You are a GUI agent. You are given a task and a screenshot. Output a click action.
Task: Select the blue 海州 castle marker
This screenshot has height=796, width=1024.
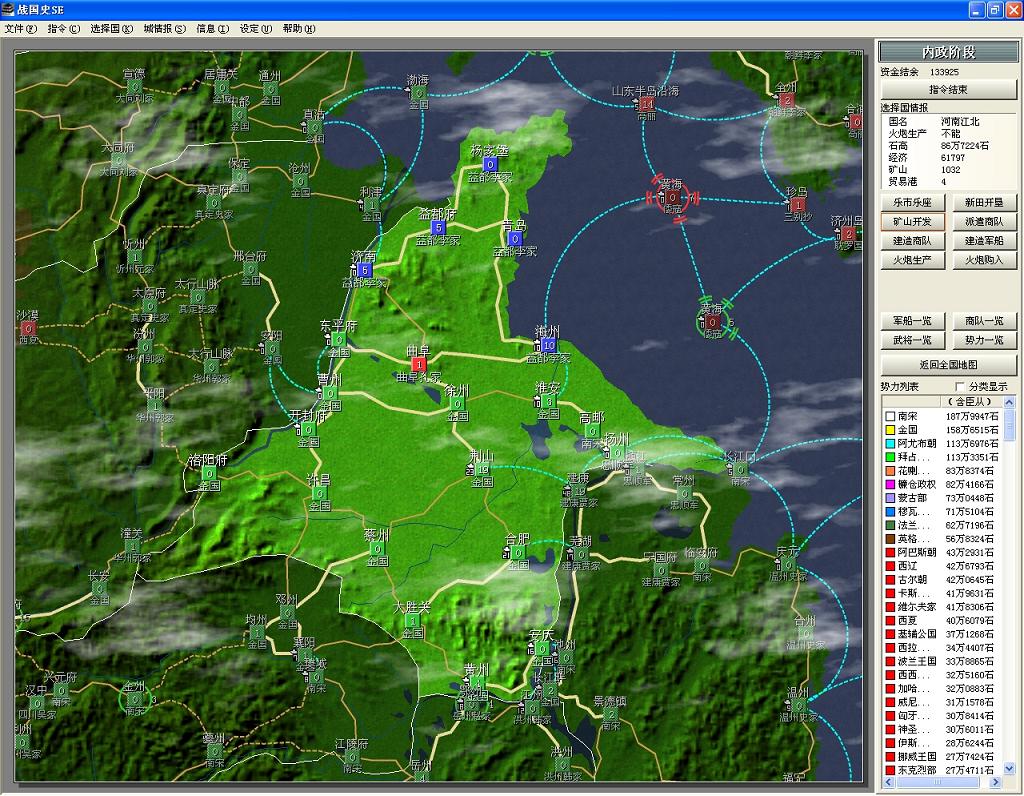tap(548, 344)
